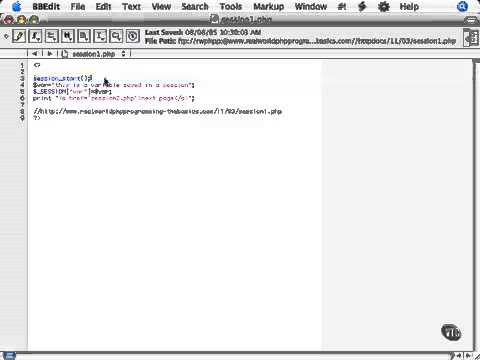480x360 pixels.
Task: Click the magnifier toolbar popup icon
Action: point(116,36)
